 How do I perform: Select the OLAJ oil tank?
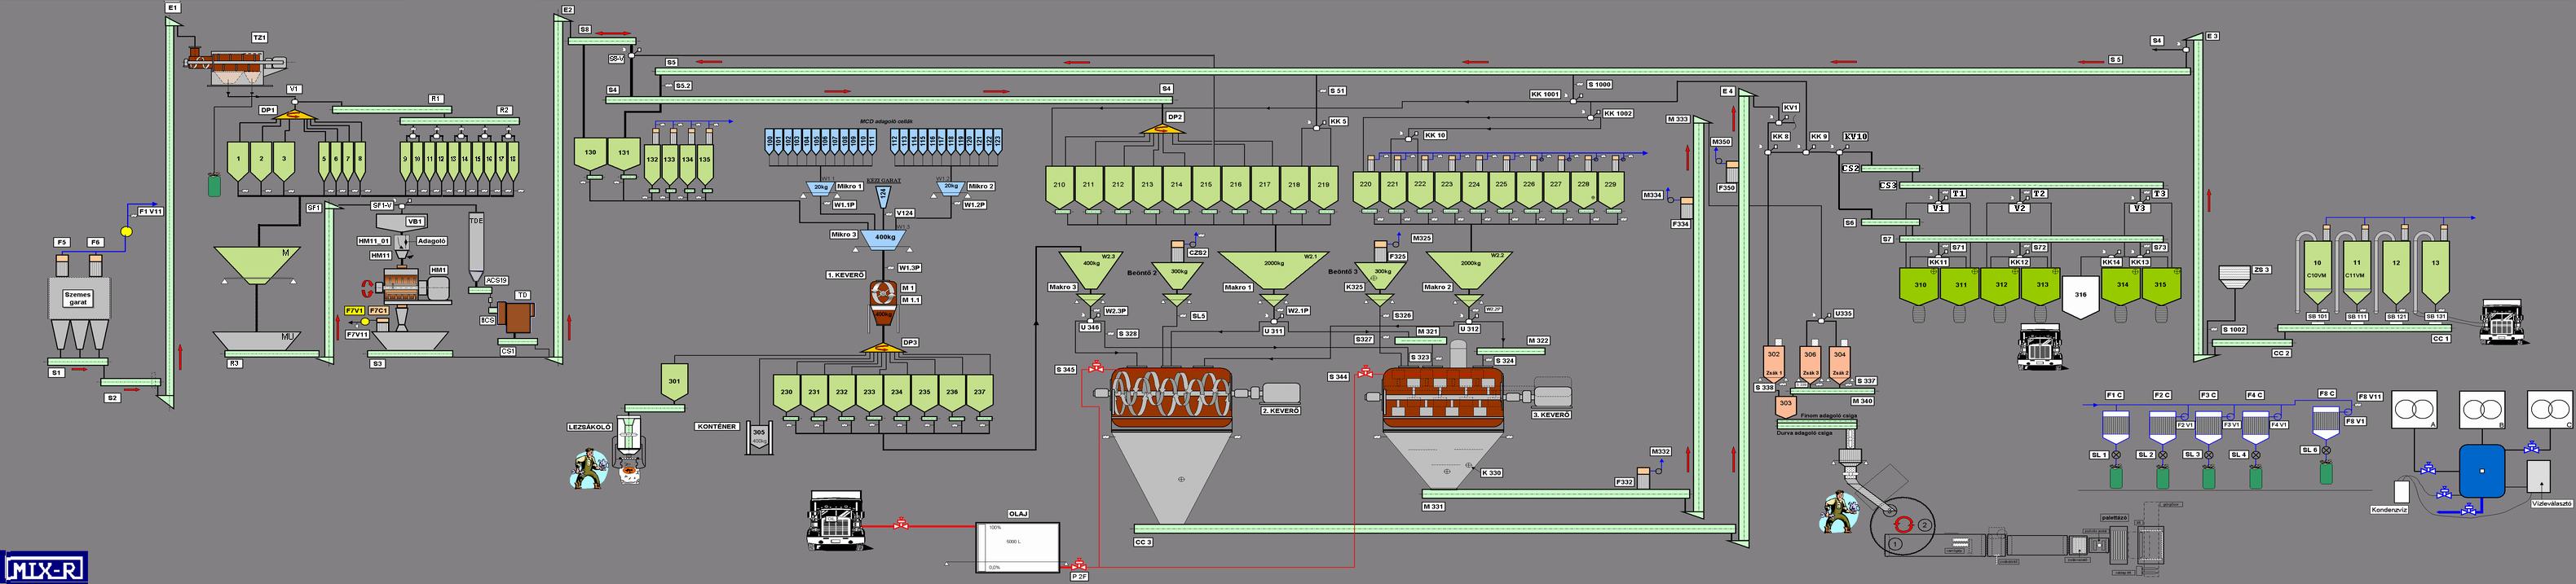(1017, 546)
